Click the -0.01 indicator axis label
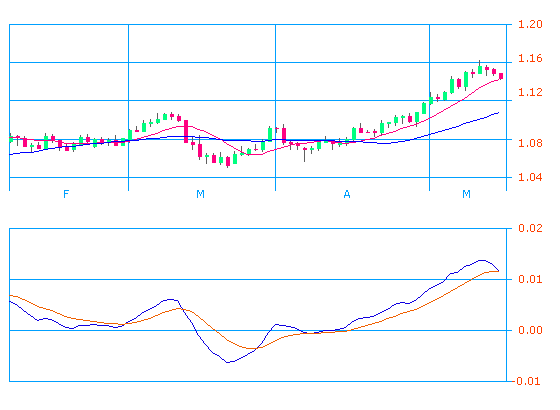This screenshot has width=560, height=410. [526, 381]
